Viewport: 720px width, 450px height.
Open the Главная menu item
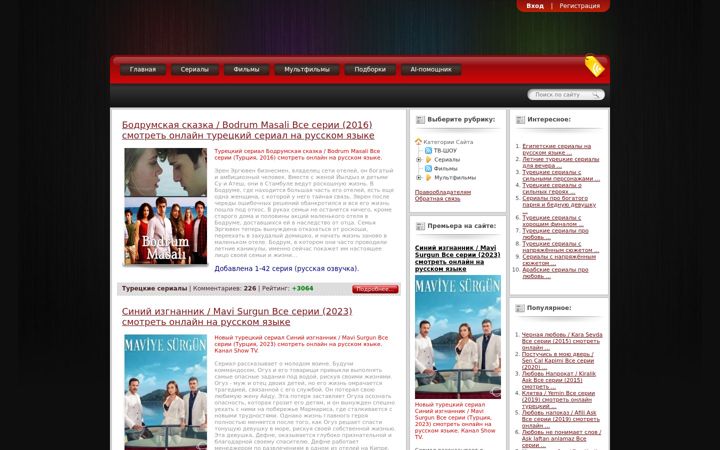143,70
